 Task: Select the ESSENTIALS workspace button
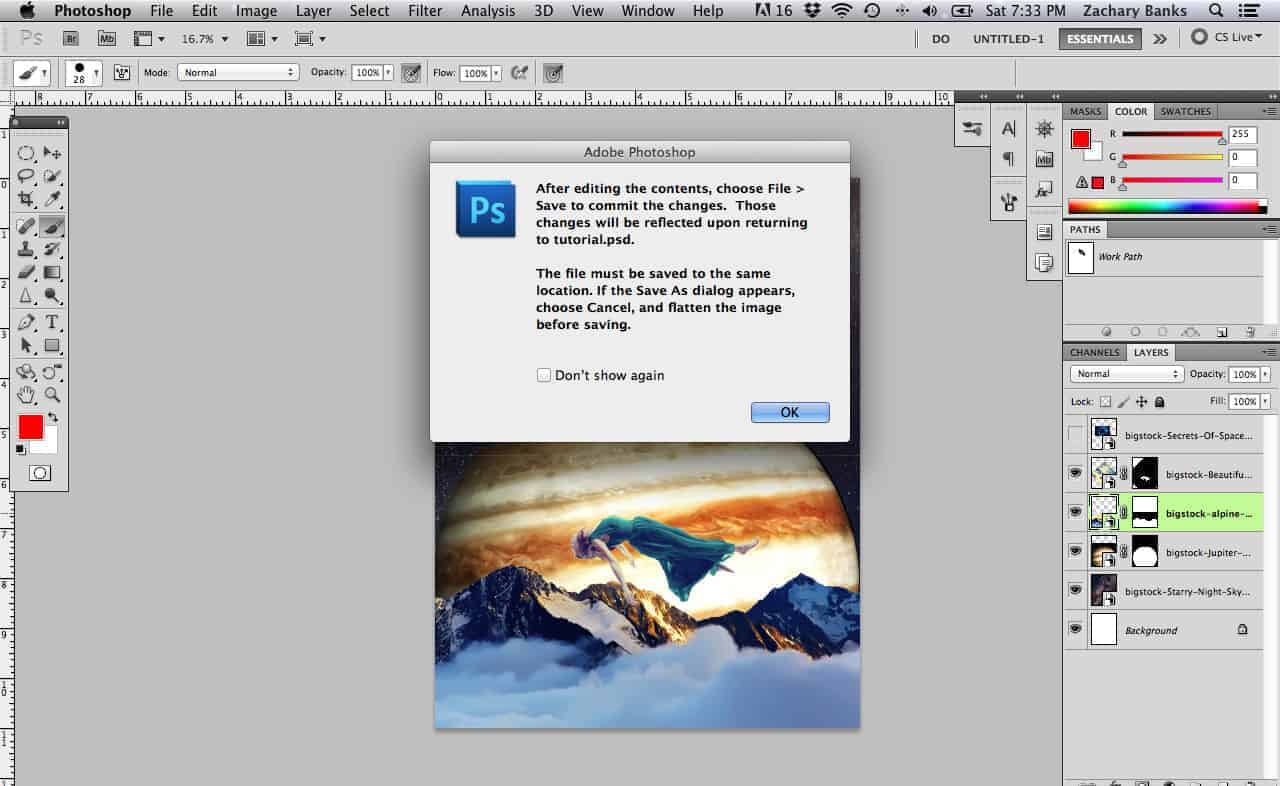tap(1100, 39)
